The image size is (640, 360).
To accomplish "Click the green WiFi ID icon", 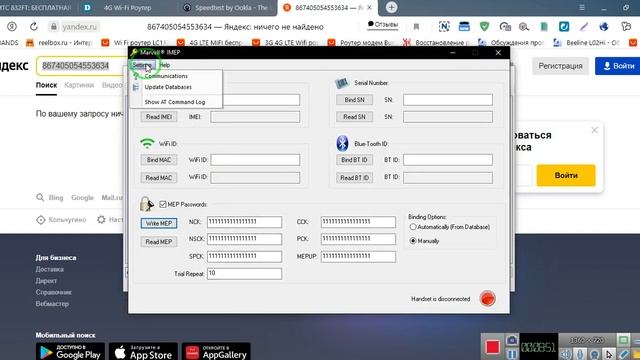I will [147, 143].
